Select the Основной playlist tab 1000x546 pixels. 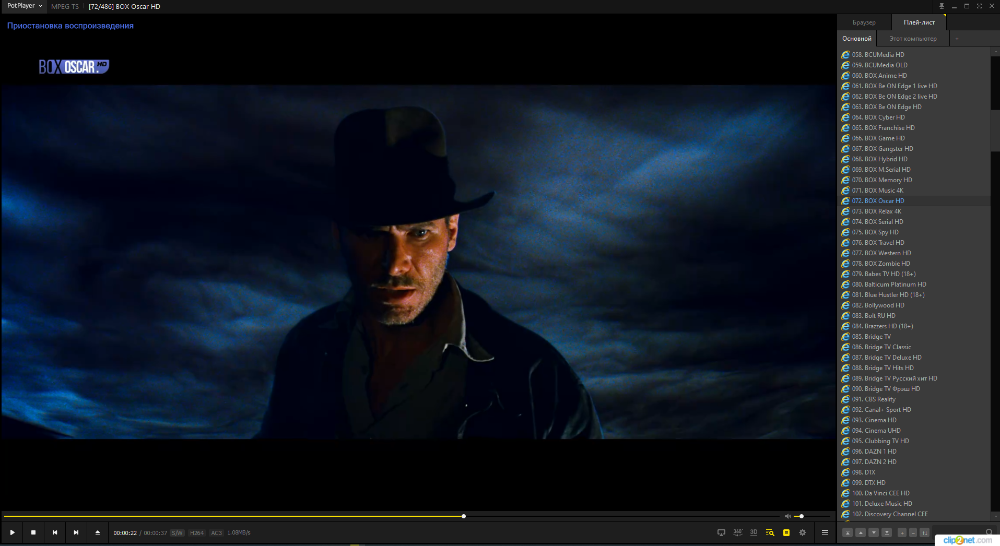point(857,39)
